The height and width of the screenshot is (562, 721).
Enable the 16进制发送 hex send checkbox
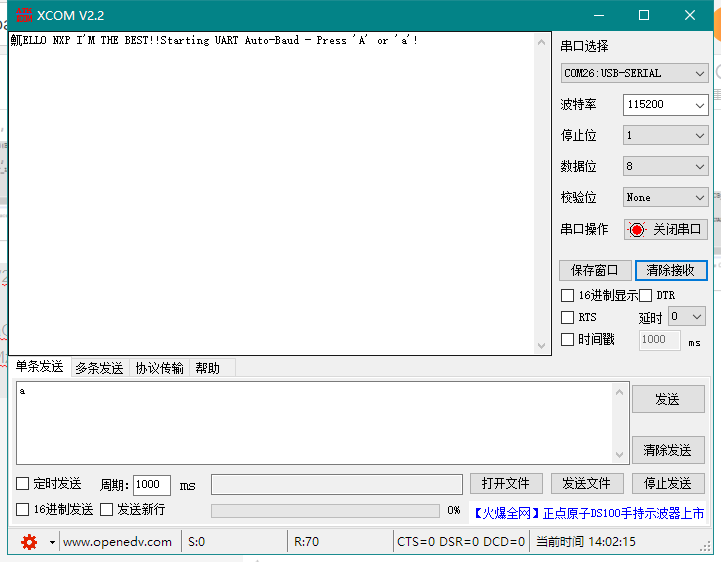pos(23,509)
